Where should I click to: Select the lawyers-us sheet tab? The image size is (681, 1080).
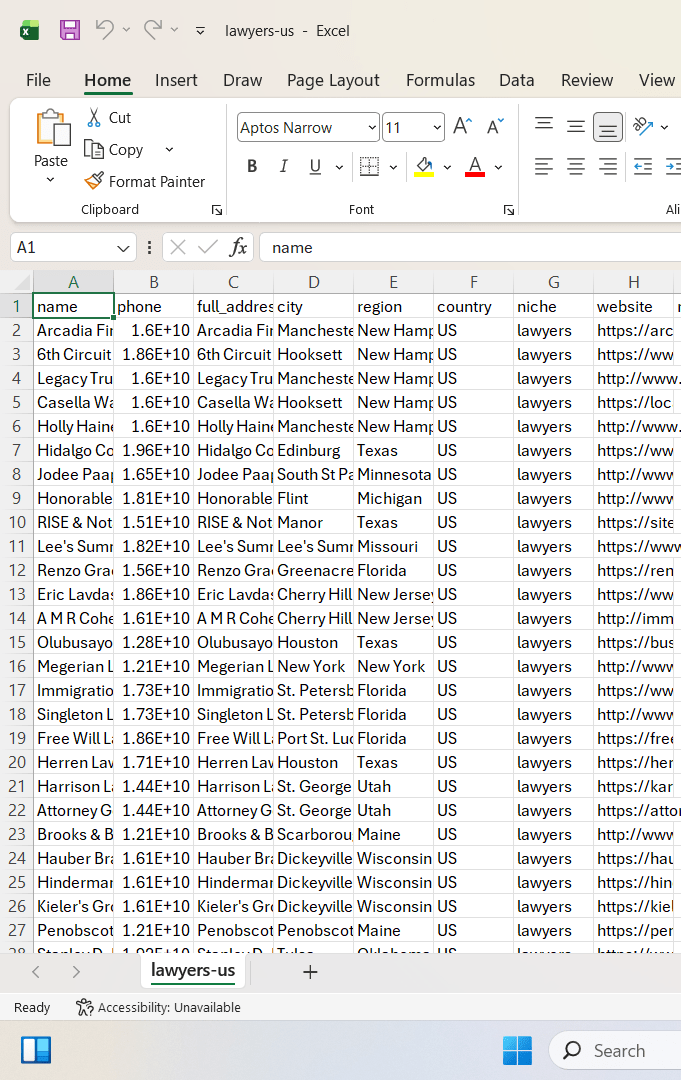pos(193,970)
